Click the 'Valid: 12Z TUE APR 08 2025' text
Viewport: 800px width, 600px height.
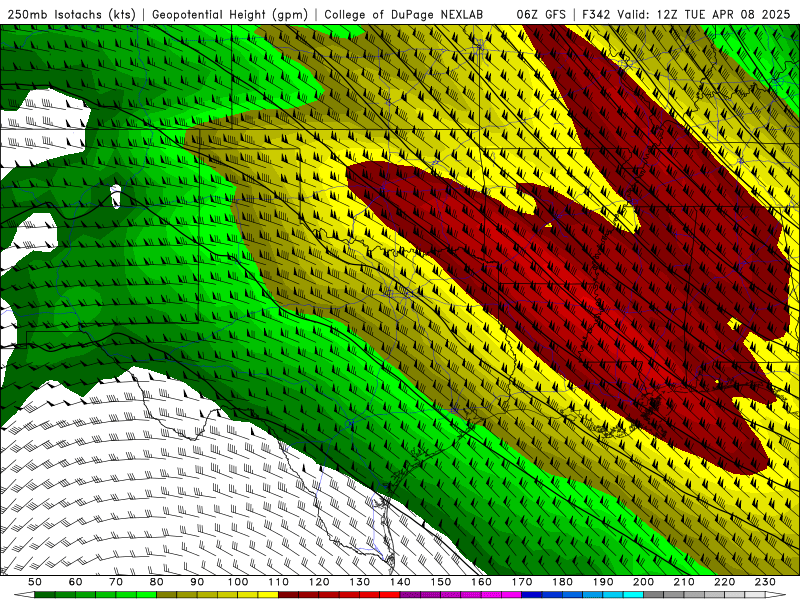point(704,14)
